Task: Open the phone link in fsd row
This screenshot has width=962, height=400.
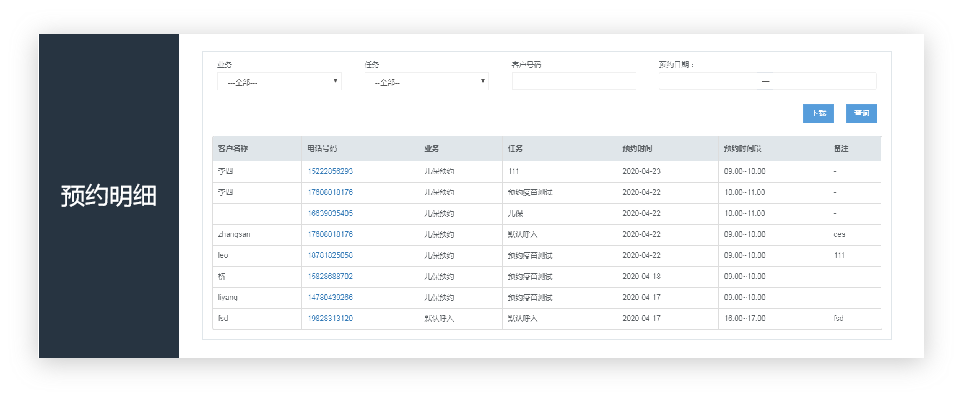Action: tap(330, 318)
